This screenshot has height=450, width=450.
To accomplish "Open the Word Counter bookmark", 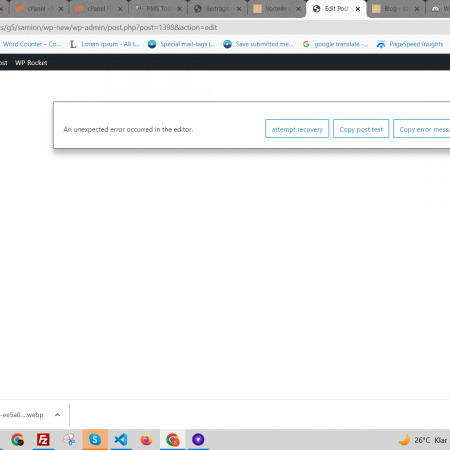I will pos(32,44).
